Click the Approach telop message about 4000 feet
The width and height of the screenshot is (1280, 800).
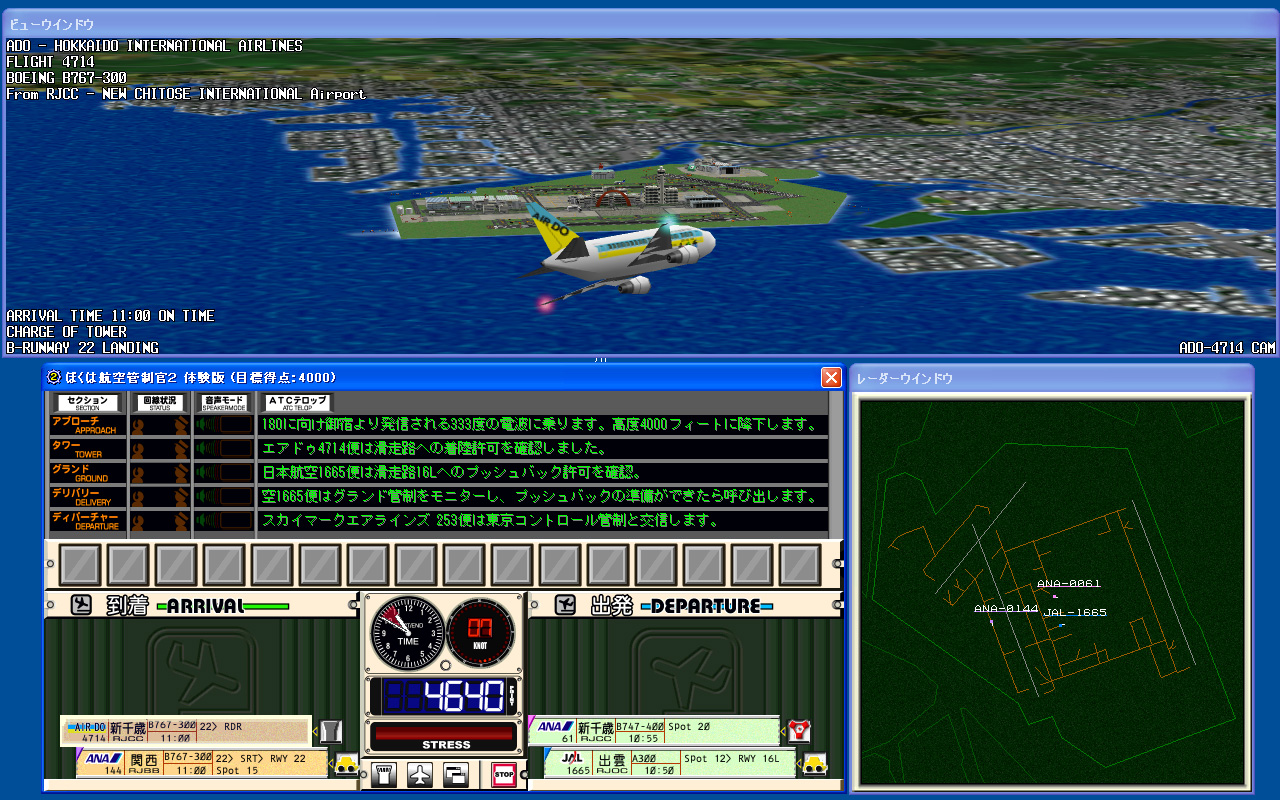coord(542,424)
